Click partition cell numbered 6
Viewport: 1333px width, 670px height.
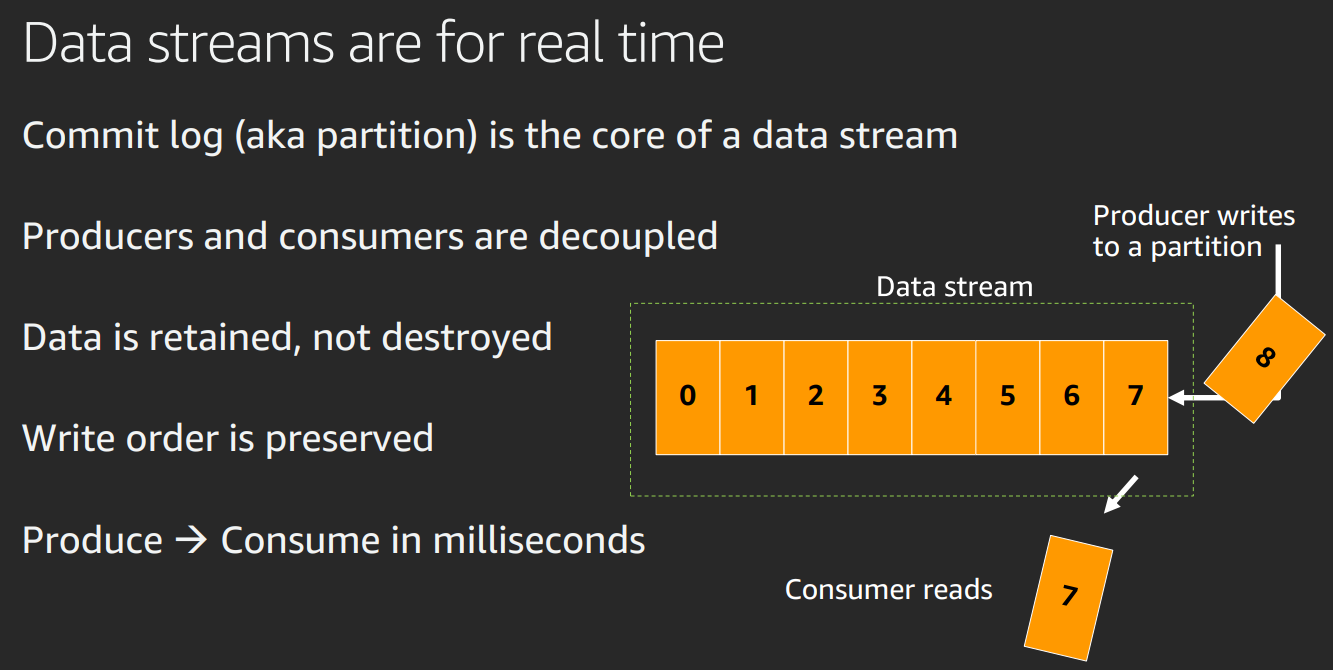(x=1072, y=397)
